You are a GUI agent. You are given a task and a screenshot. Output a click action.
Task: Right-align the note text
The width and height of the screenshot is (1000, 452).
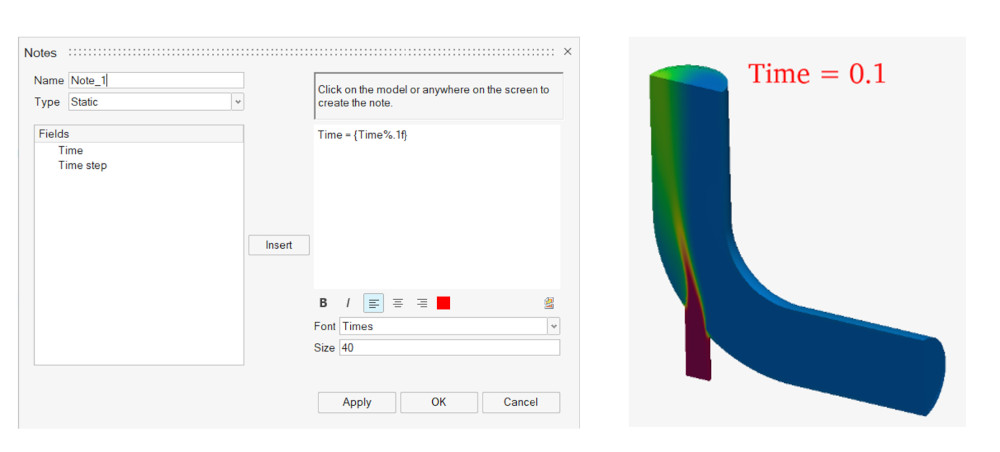click(x=422, y=303)
